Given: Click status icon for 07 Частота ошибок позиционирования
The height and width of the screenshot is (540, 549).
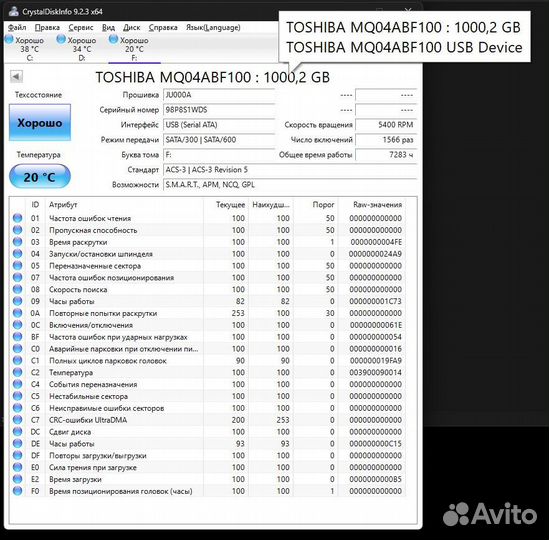Looking at the screenshot, I should pos(18,278).
